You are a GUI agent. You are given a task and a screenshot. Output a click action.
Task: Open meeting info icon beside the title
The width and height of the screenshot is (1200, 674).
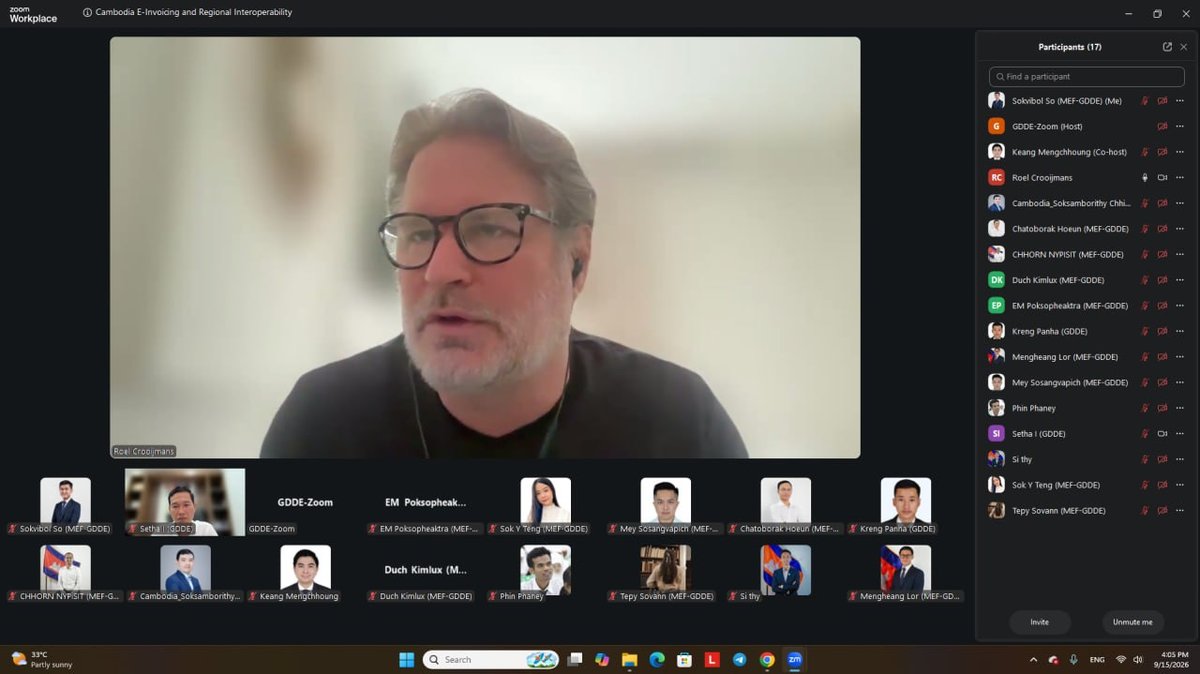pos(87,13)
